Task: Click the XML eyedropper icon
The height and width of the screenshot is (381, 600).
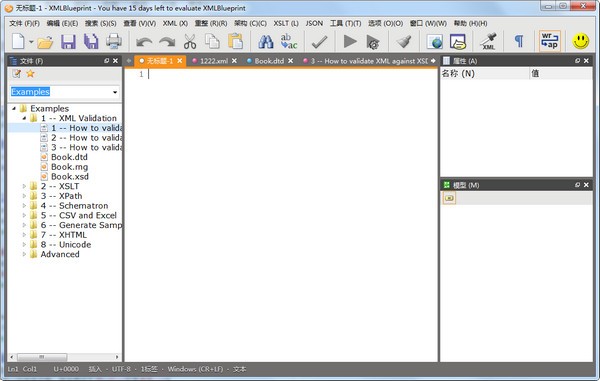Action: tap(489, 41)
